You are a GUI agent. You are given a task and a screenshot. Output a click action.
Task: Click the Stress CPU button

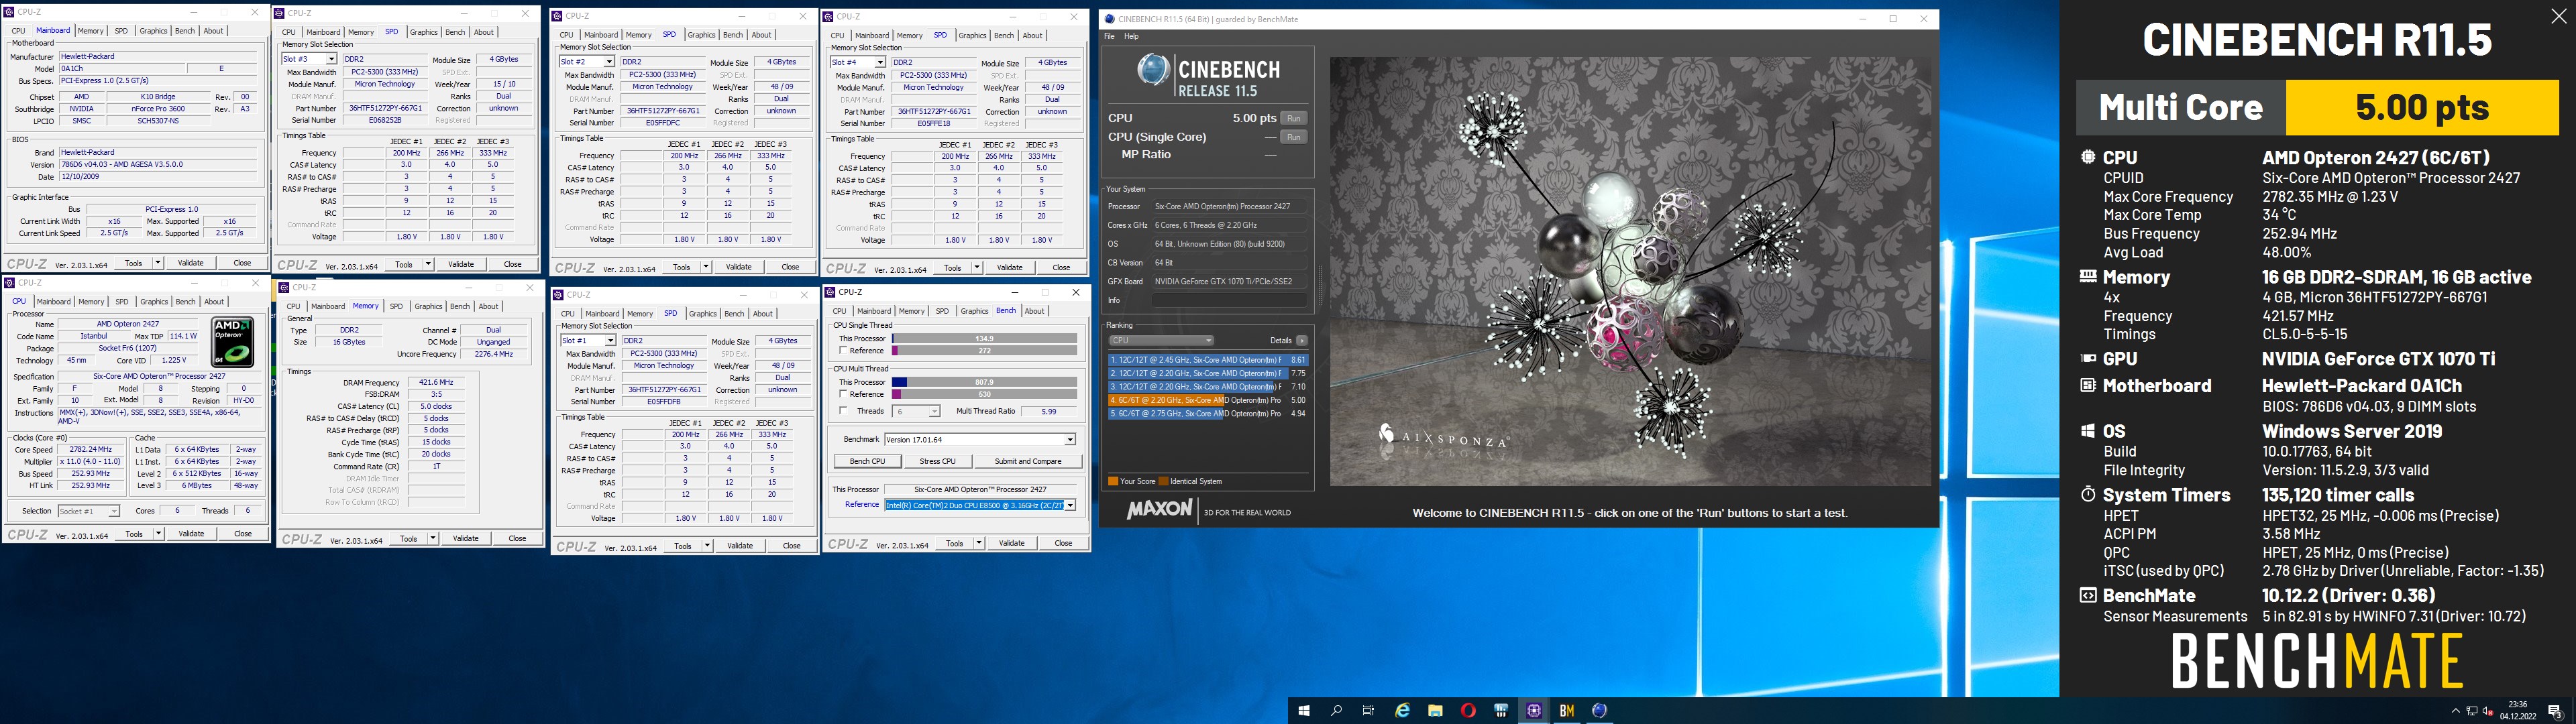937,461
